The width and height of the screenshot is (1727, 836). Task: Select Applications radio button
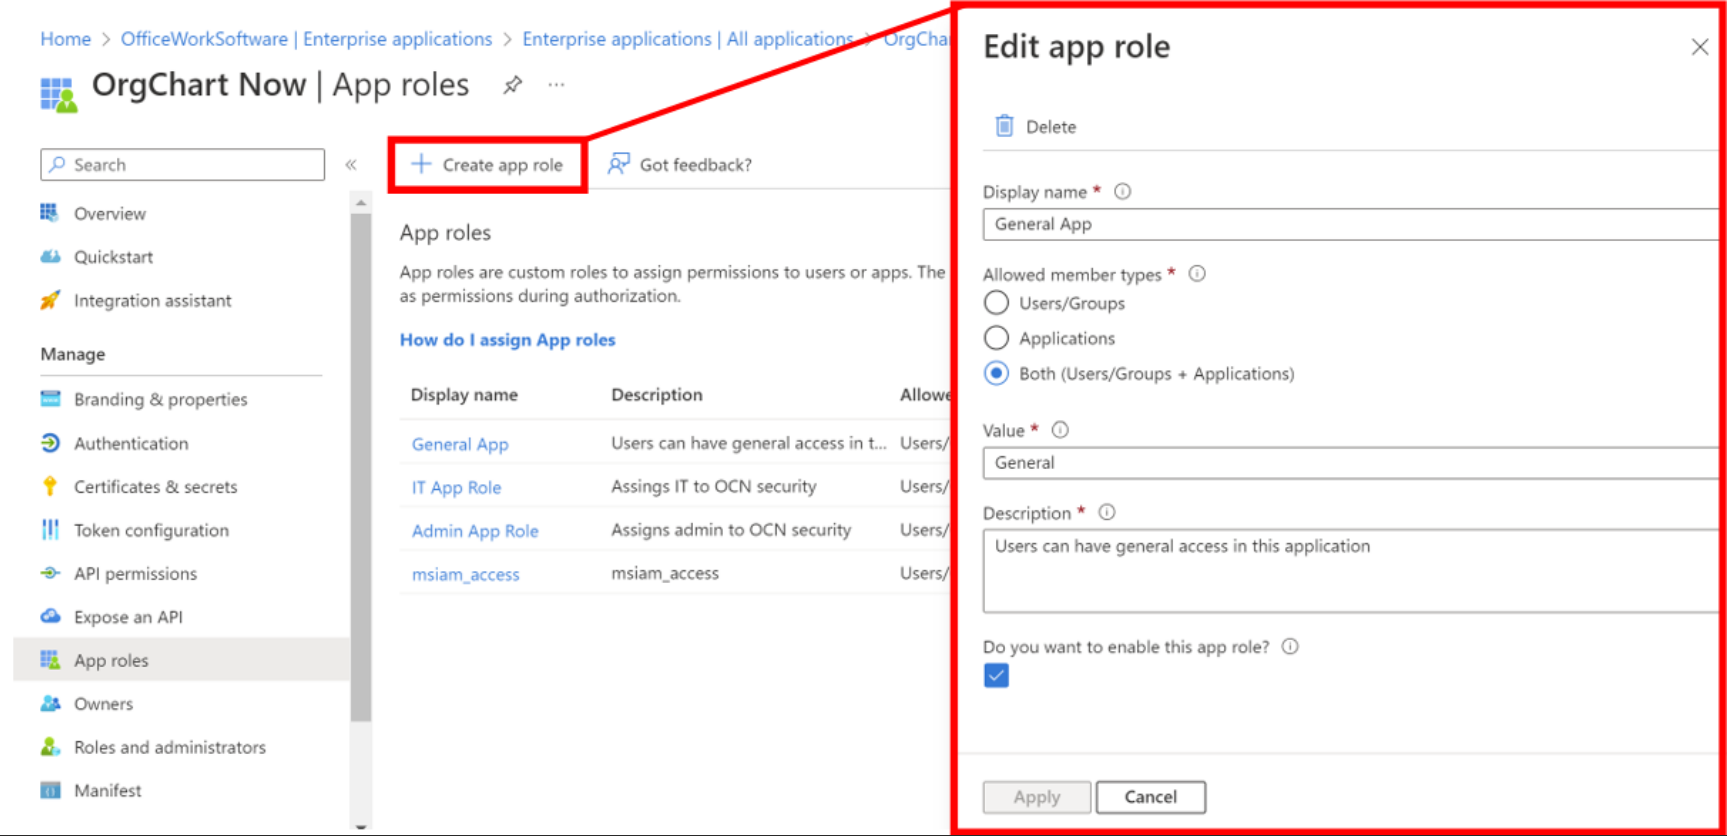point(996,338)
